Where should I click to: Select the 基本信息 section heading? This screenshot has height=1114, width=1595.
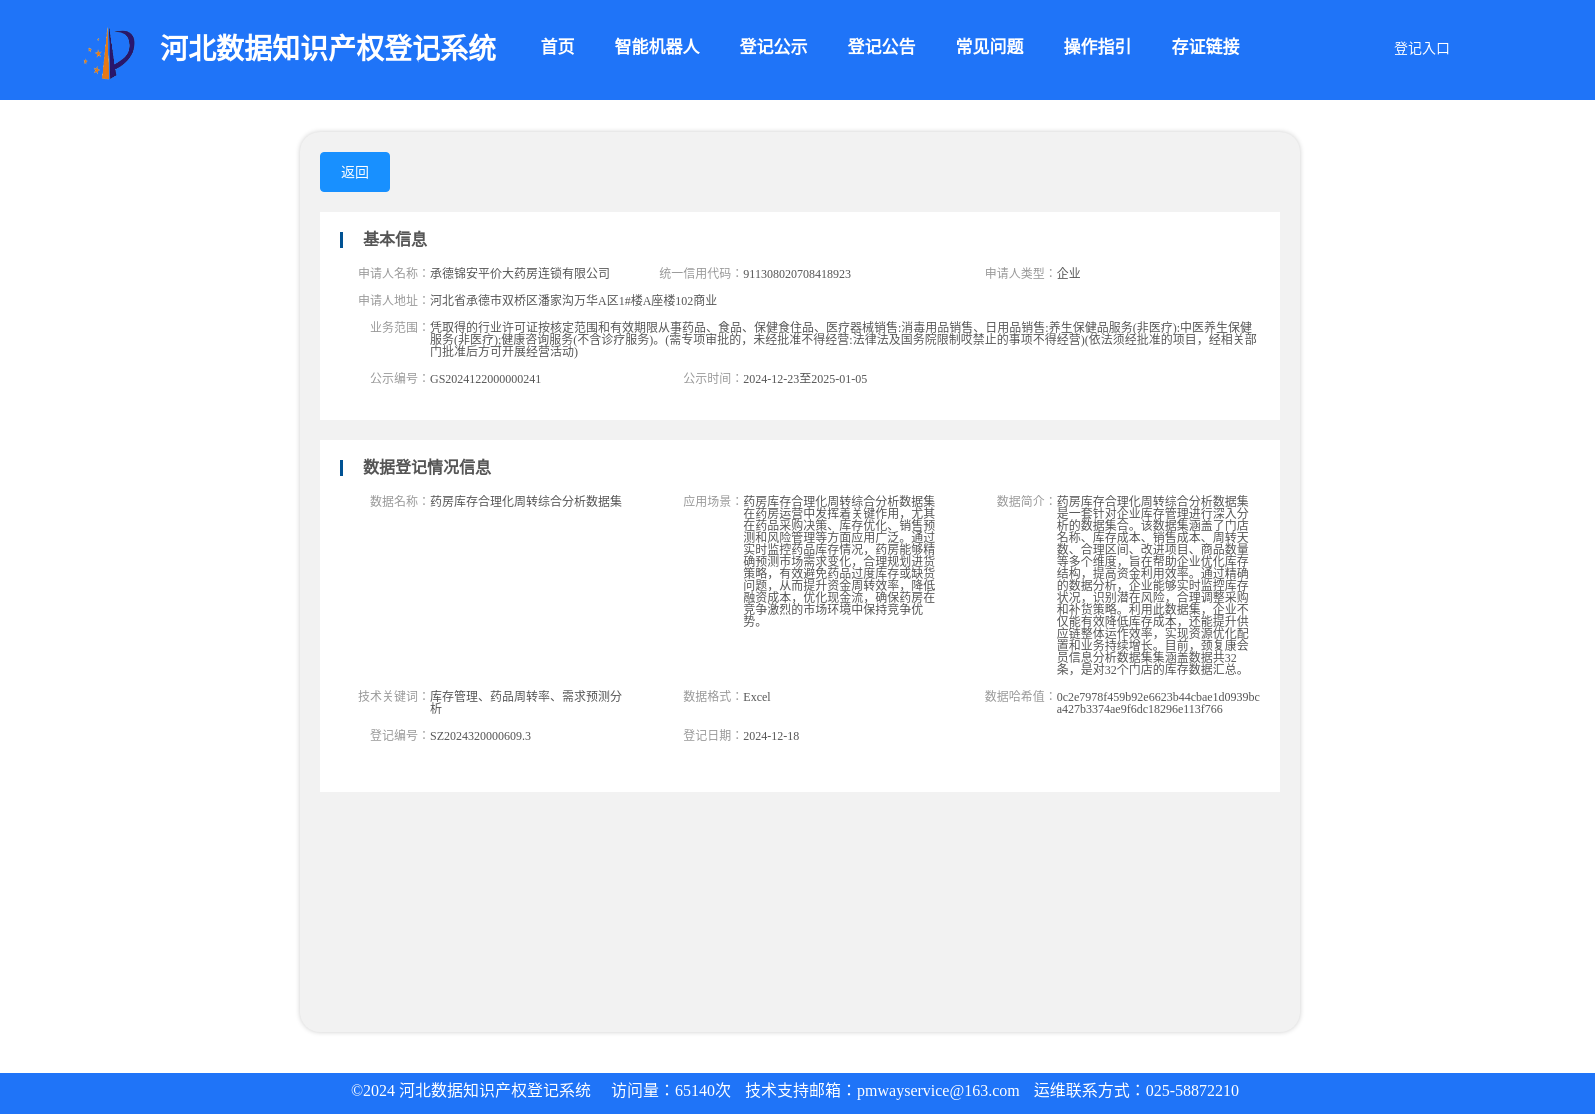pyautogui.click(x=394, y=239)
